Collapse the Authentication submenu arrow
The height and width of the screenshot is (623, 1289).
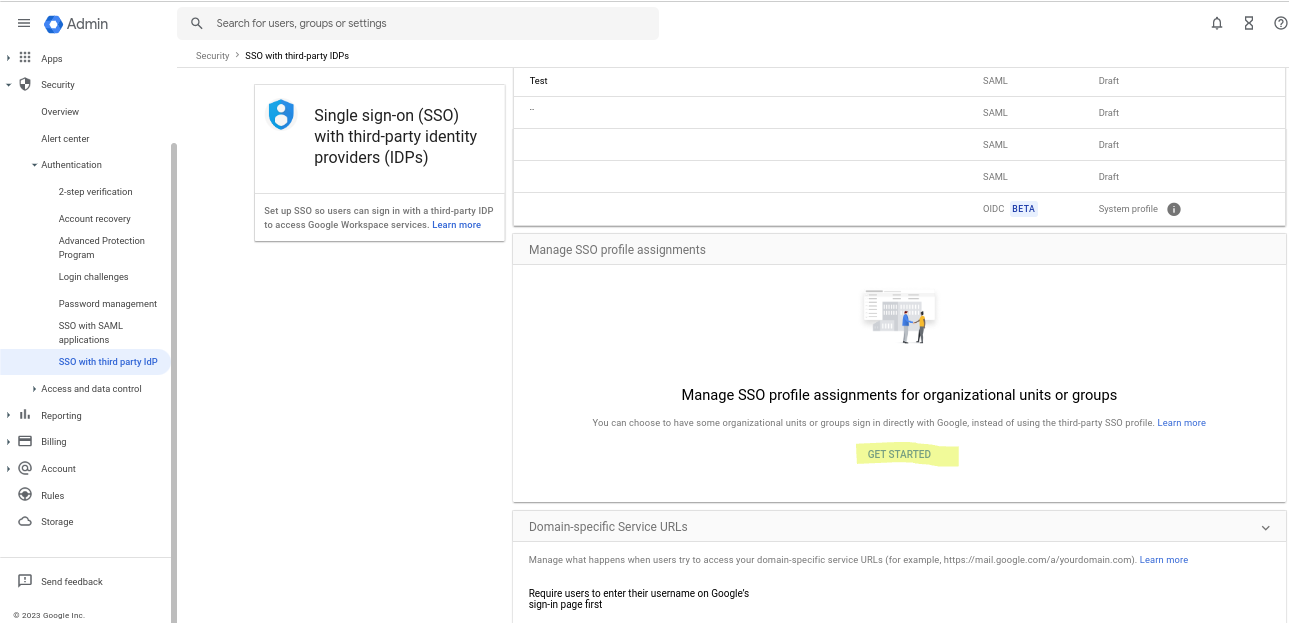[x=34, y=165]
